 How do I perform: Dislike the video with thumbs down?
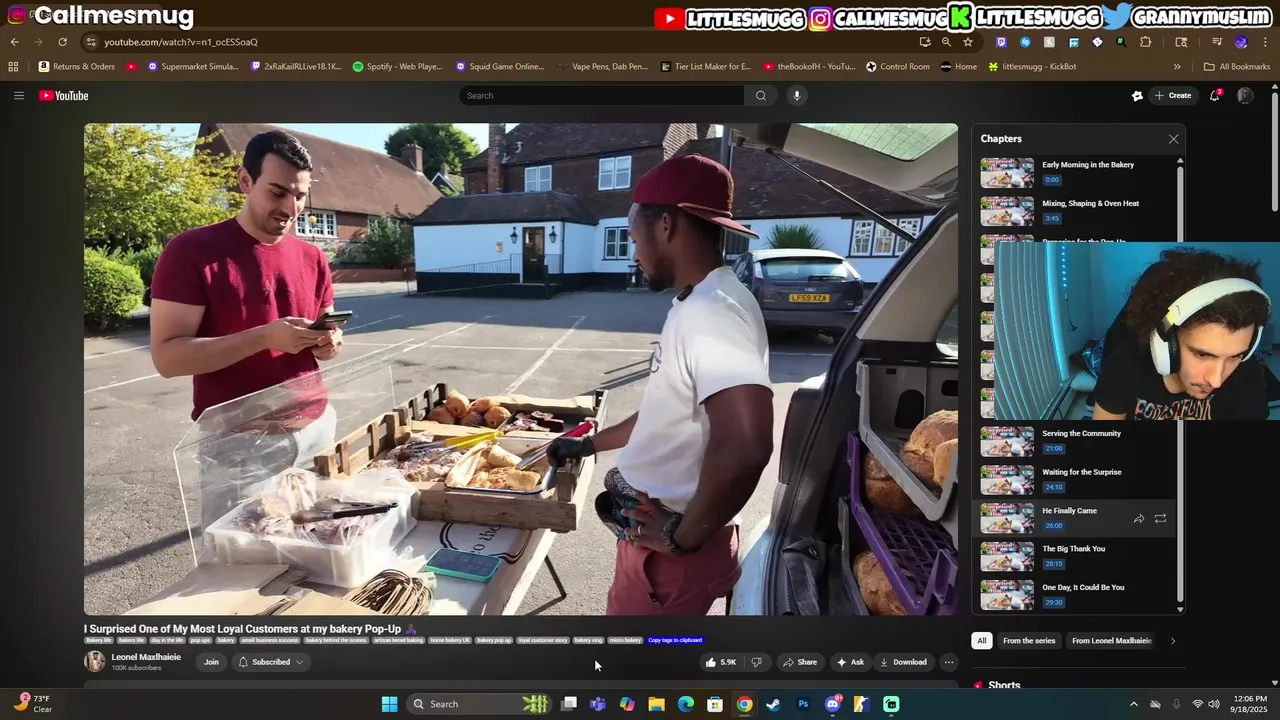(757, 662)
